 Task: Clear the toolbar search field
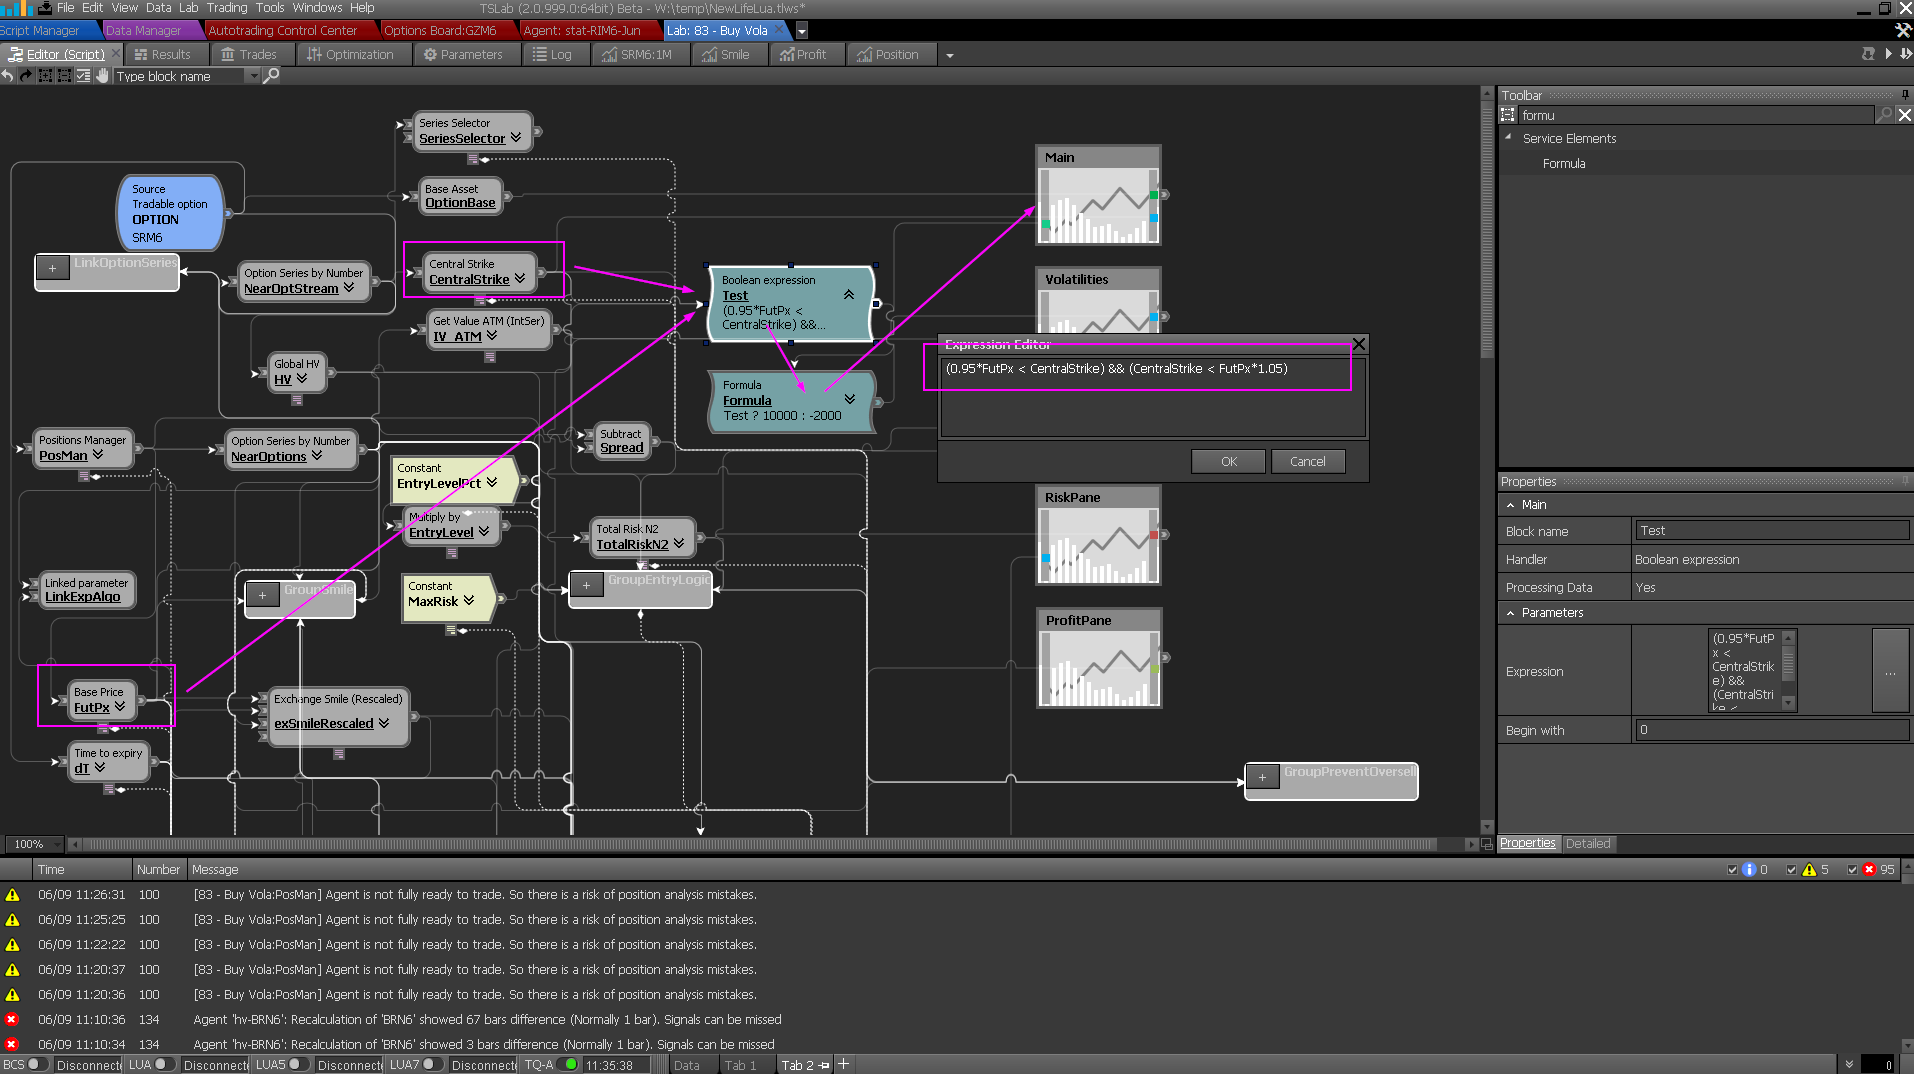(x=1904, y=115)
